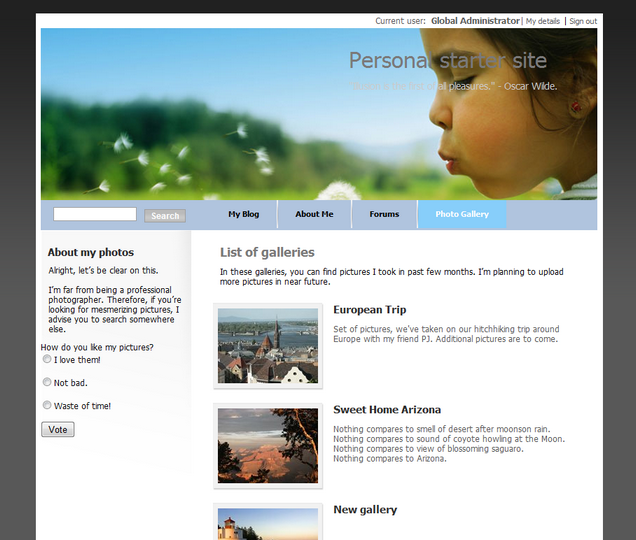Go to the About Me page
This screenshot has width=636, height=540.
[314, 214]
